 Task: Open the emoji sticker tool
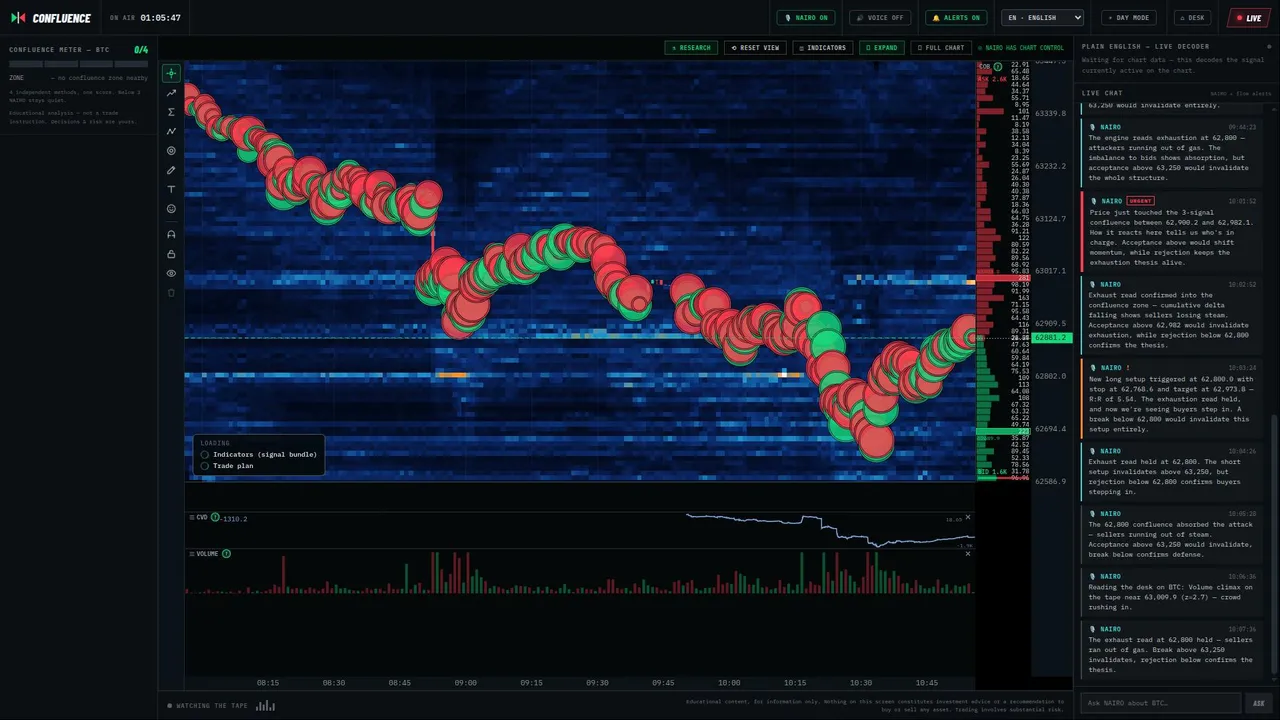coord(171,209)
